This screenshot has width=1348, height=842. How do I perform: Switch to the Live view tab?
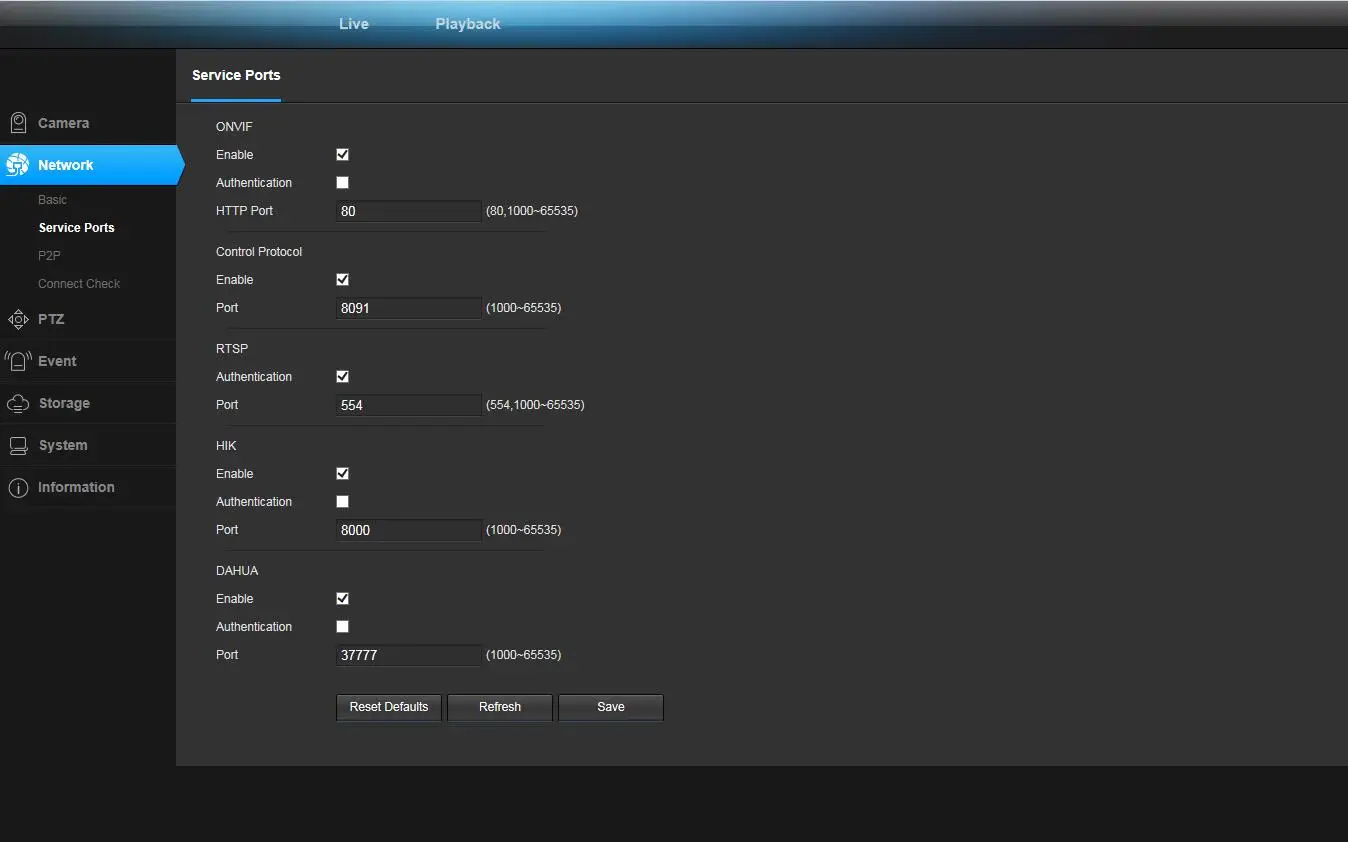[x=354, y=24]
